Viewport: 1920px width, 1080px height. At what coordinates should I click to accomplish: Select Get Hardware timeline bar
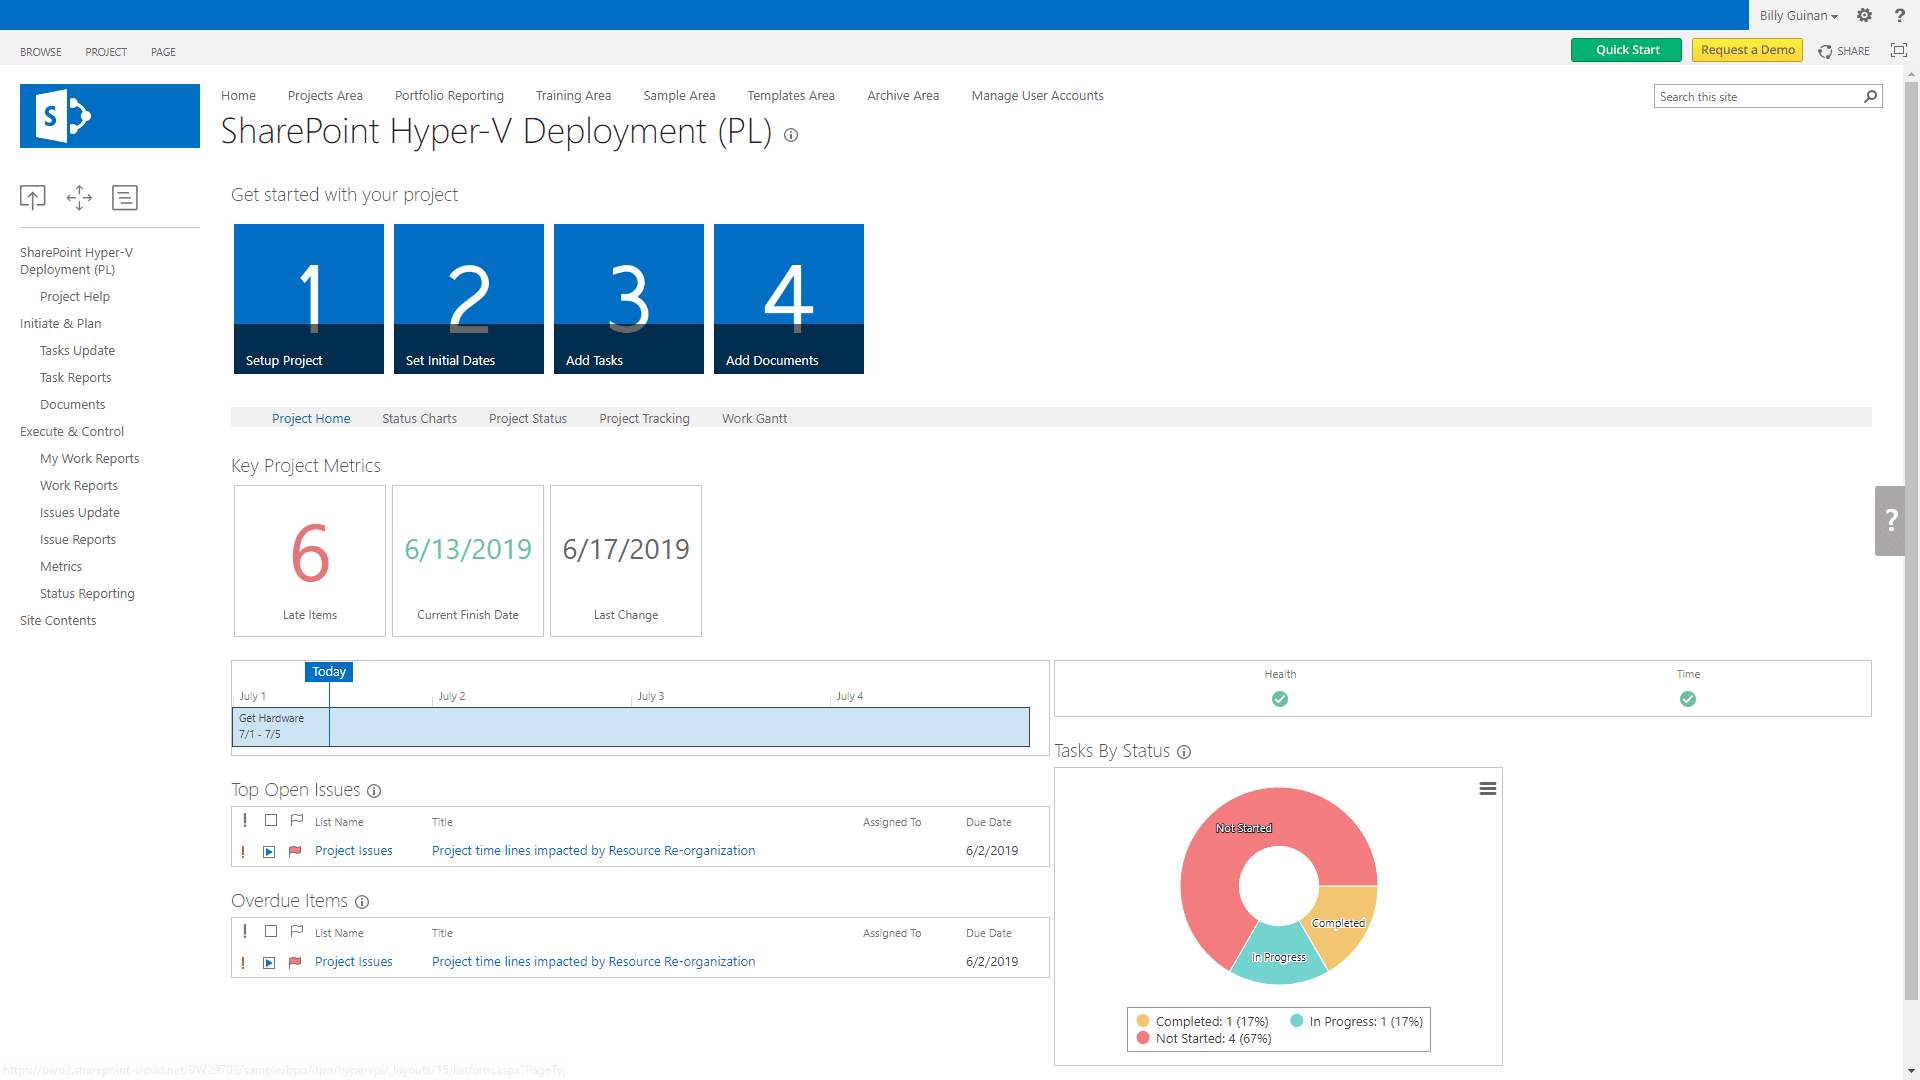[x=631, y=727]
